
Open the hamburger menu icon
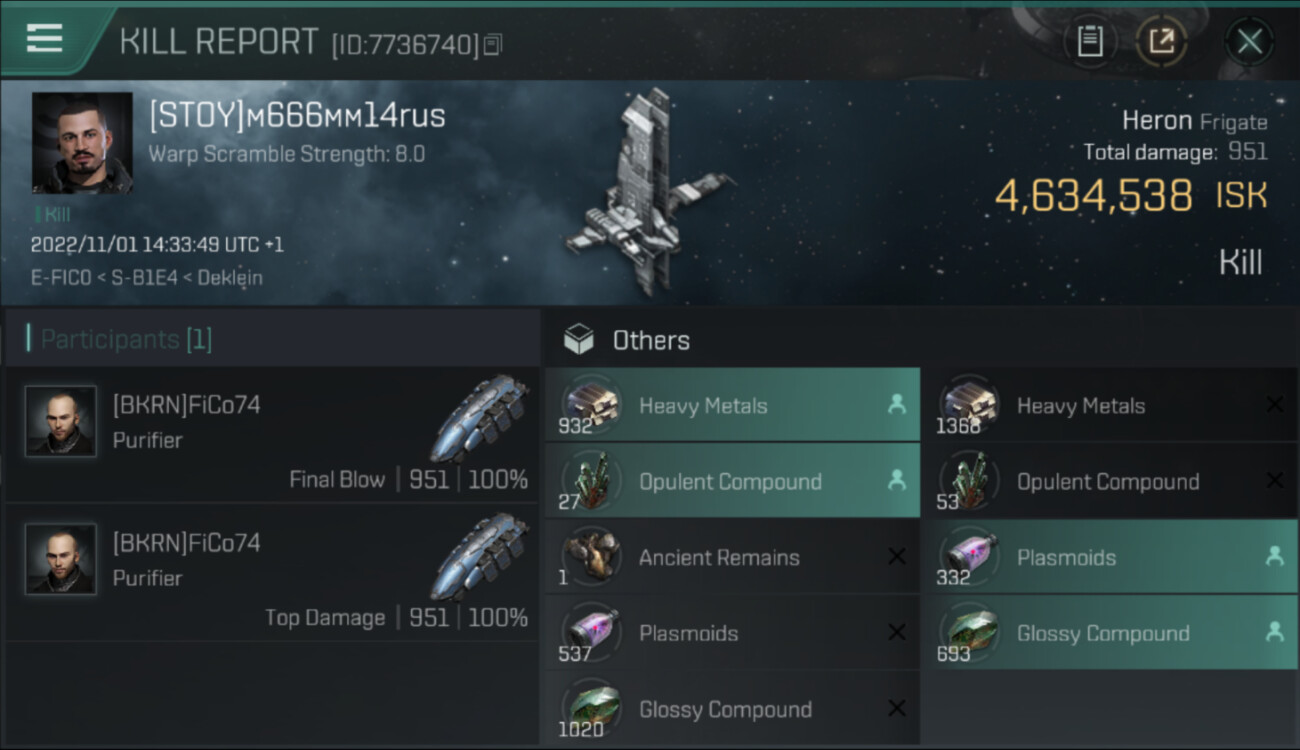[x=44, y=39]
